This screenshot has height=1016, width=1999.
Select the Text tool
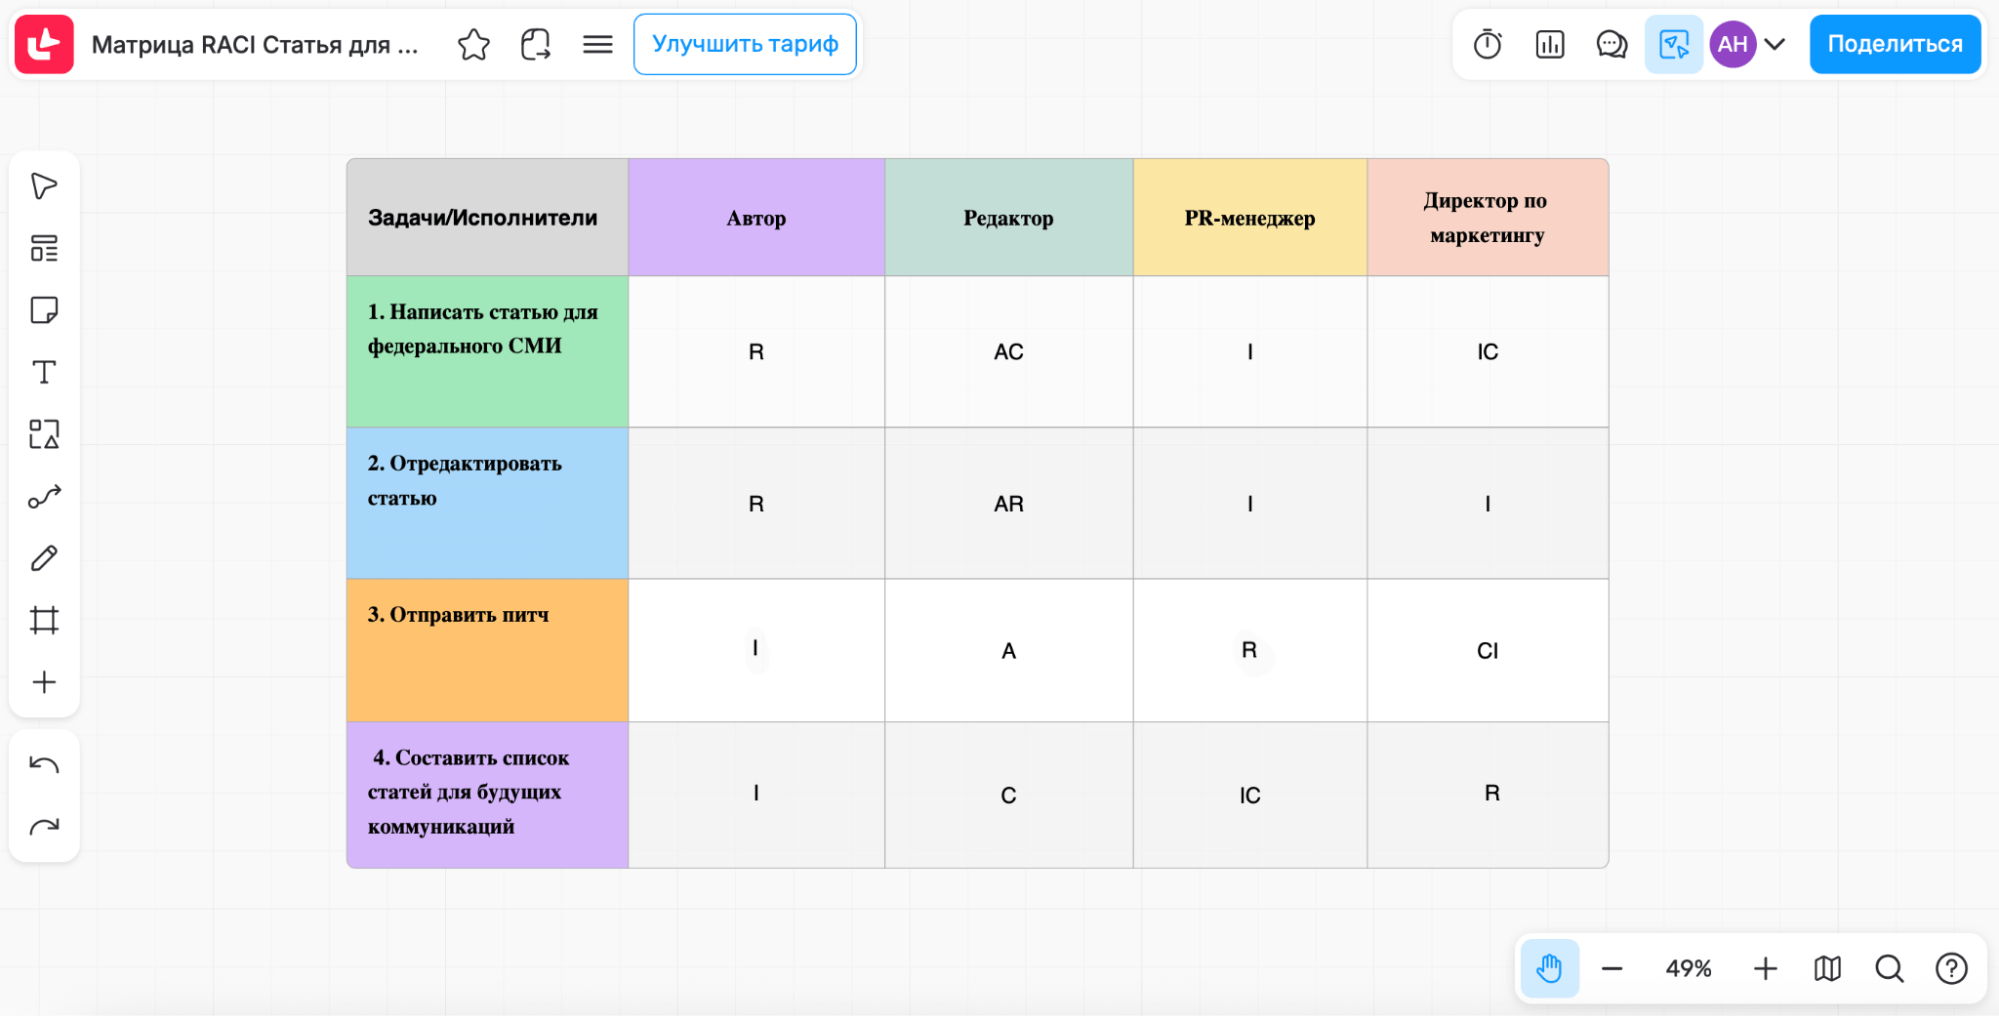[44, 372]
